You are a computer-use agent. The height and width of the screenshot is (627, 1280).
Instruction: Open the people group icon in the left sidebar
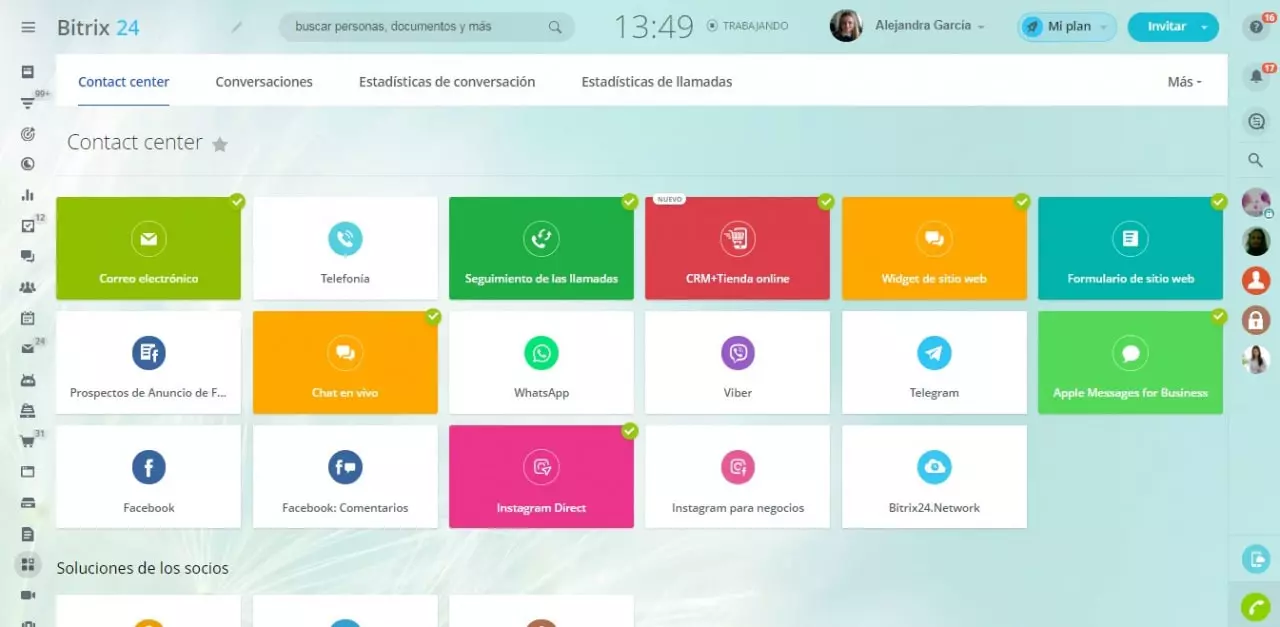pyautogui.click(x=28, y=287)
